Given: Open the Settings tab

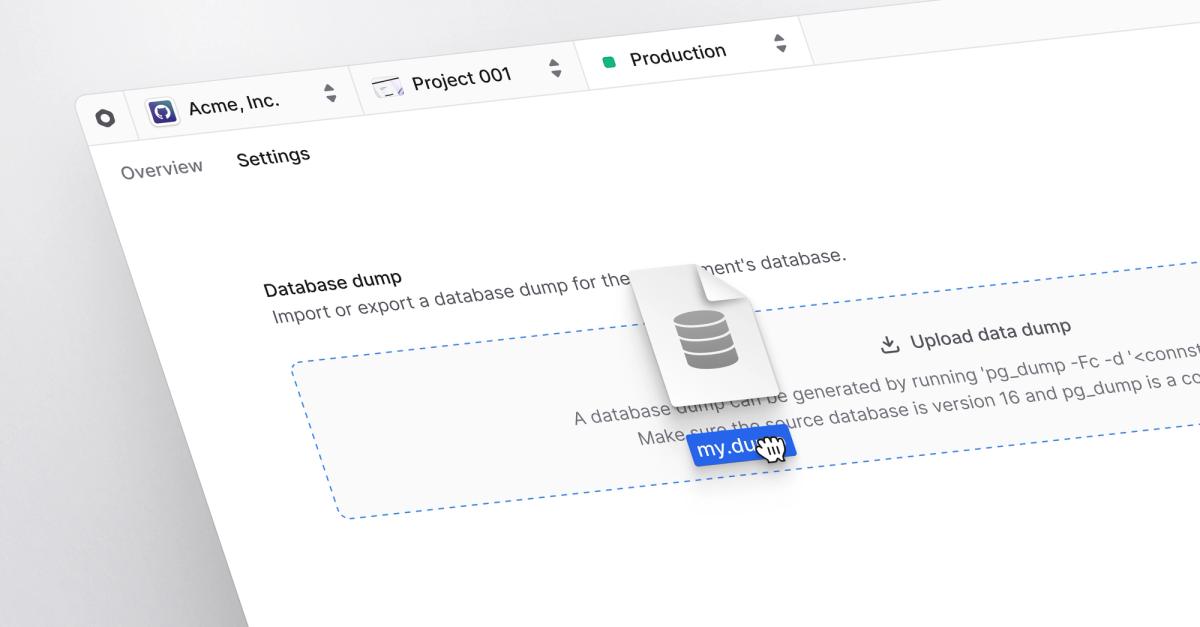Looking at the screenshot, I should (273, 157).
